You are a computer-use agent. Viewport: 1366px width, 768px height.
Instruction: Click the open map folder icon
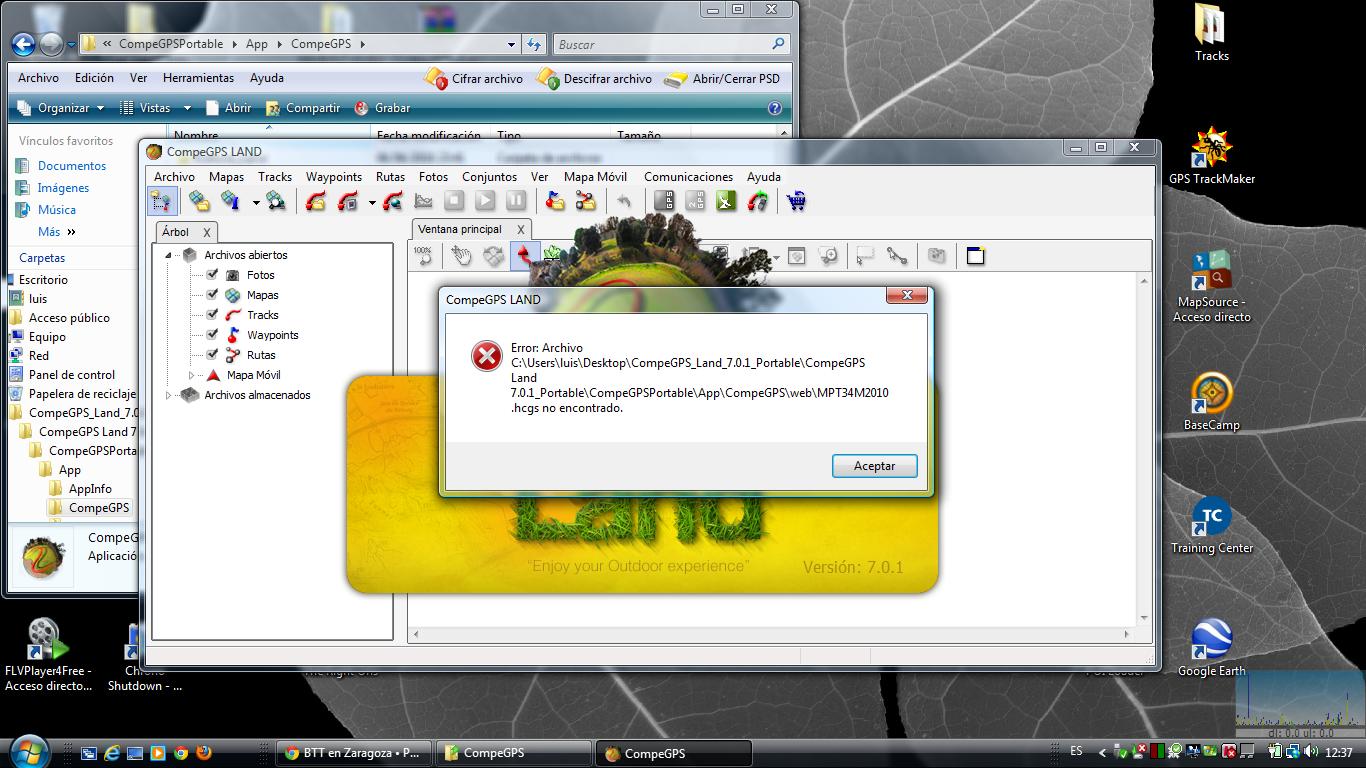[199, 201]
